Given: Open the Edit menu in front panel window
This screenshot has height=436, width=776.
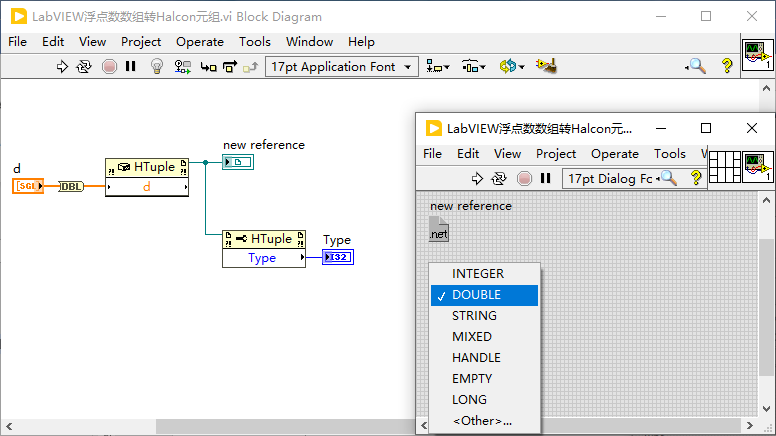Looking at the screenshot, I should 468,154.
